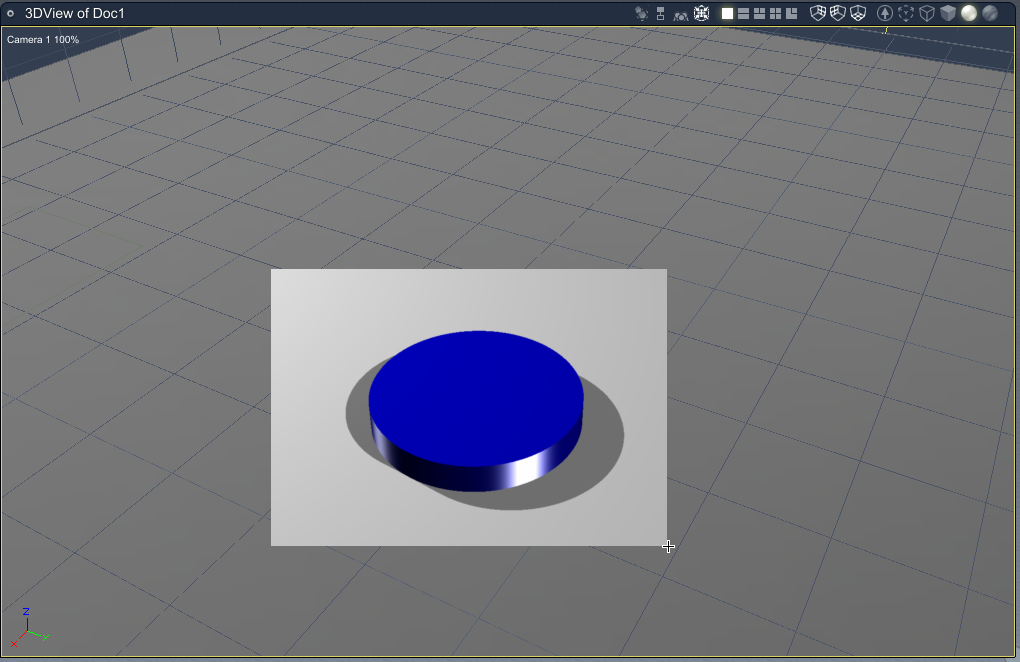Select wireframe cube display mode
Image resolution: width=1020 pixels, height=662 pixels.
(927, 13)
